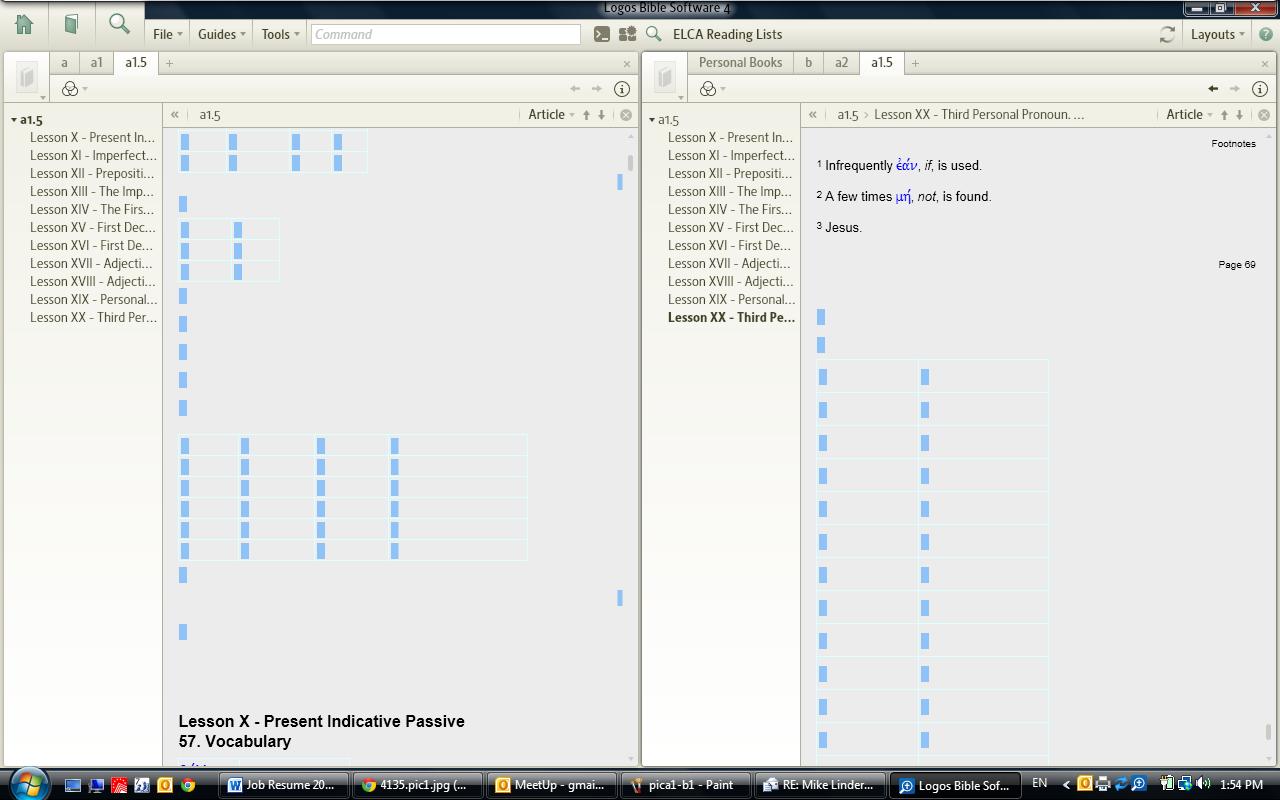1280x800 pixels.
Task: Switch to tab 'a' in left panel
Action: point(64,63)
